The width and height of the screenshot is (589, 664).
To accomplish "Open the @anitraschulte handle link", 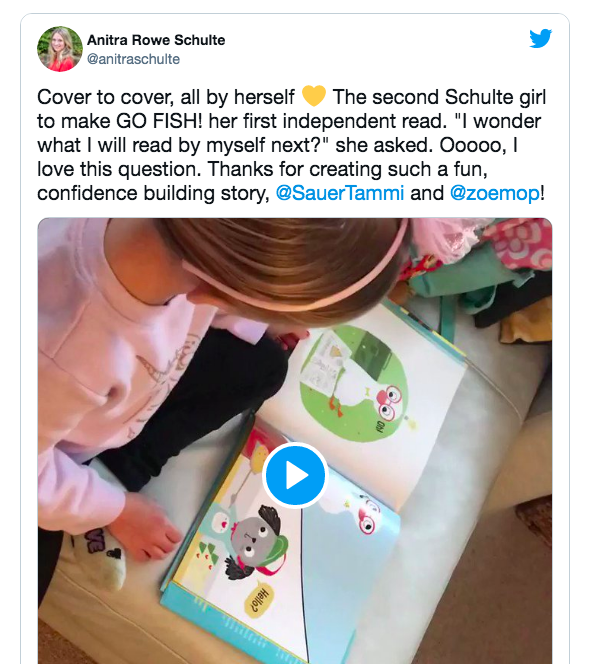I will click(133, 59).
